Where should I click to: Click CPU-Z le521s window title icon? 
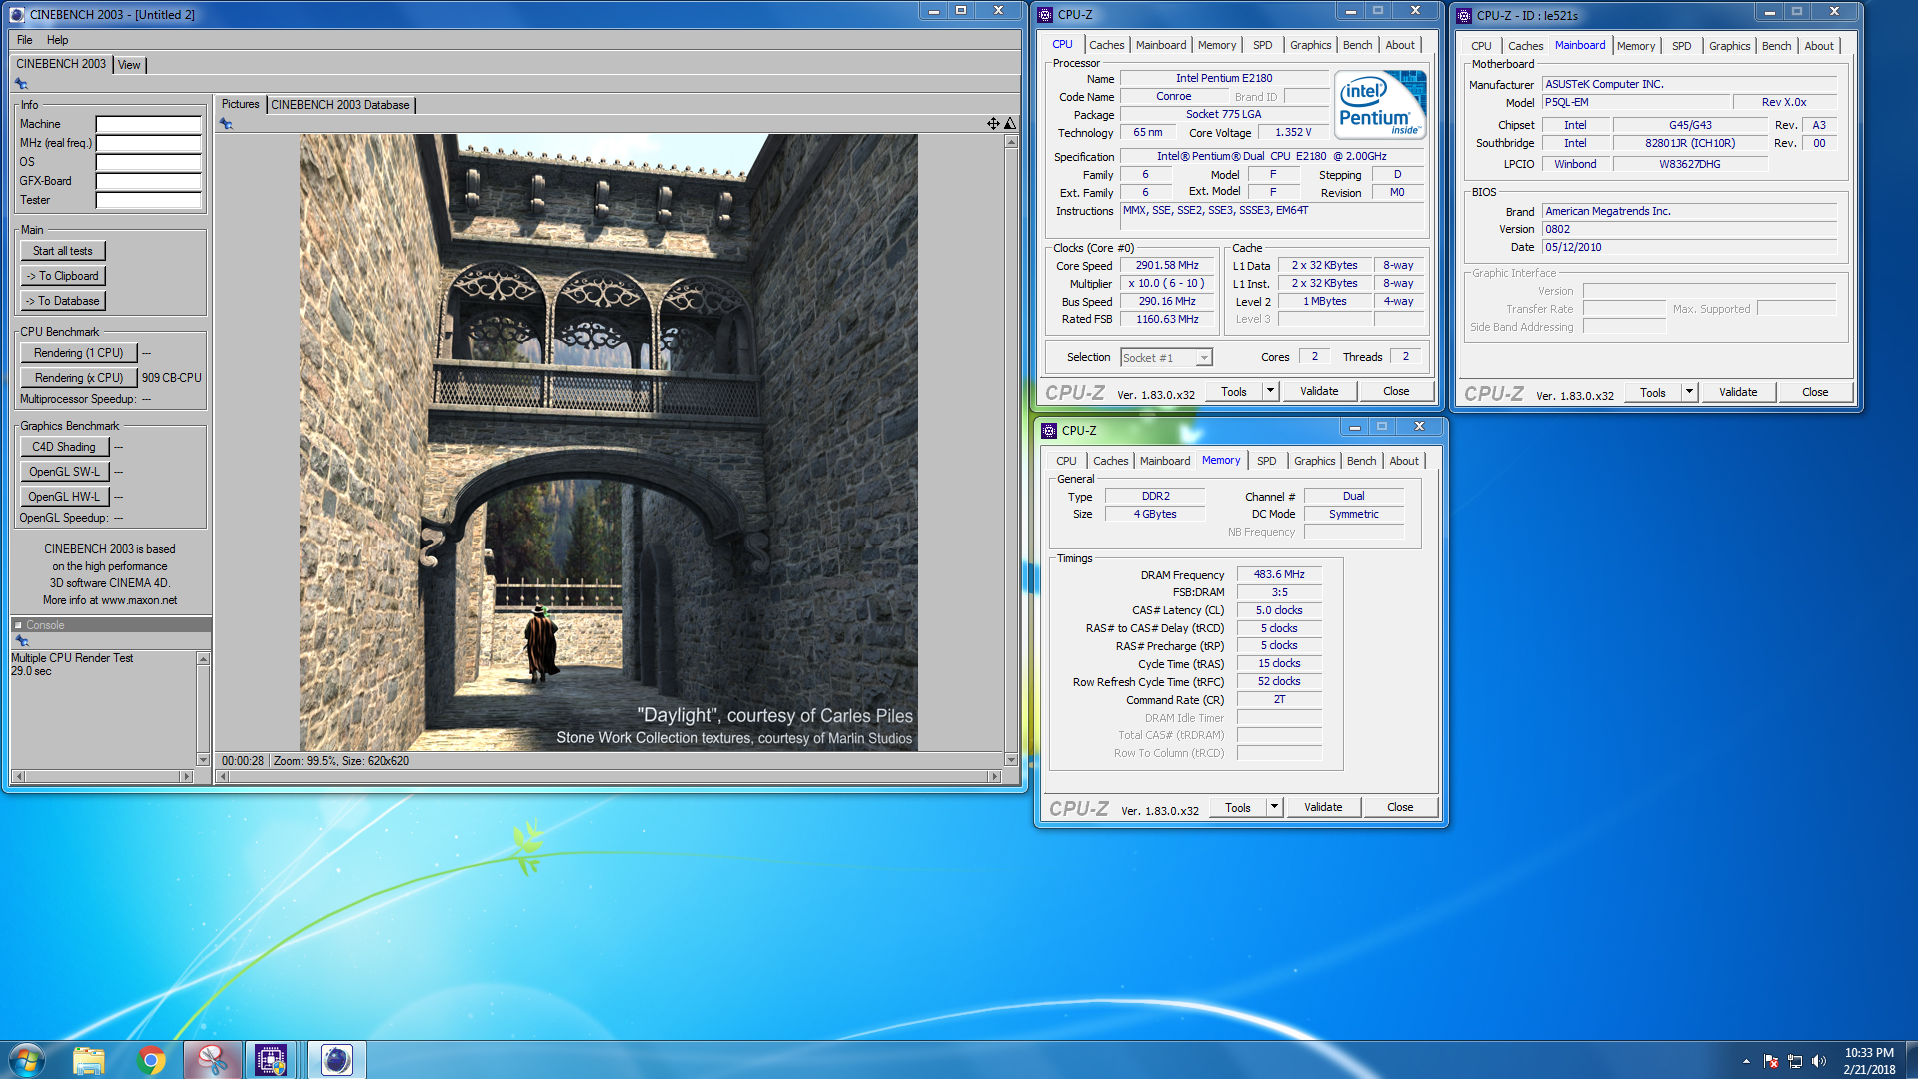tap(1464, 15)
